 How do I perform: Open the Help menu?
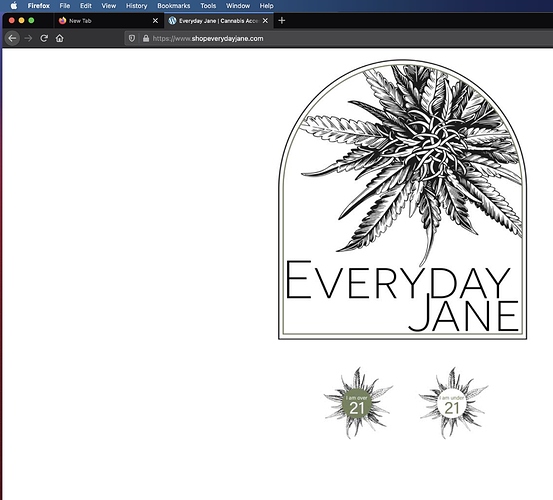point(267,6)
